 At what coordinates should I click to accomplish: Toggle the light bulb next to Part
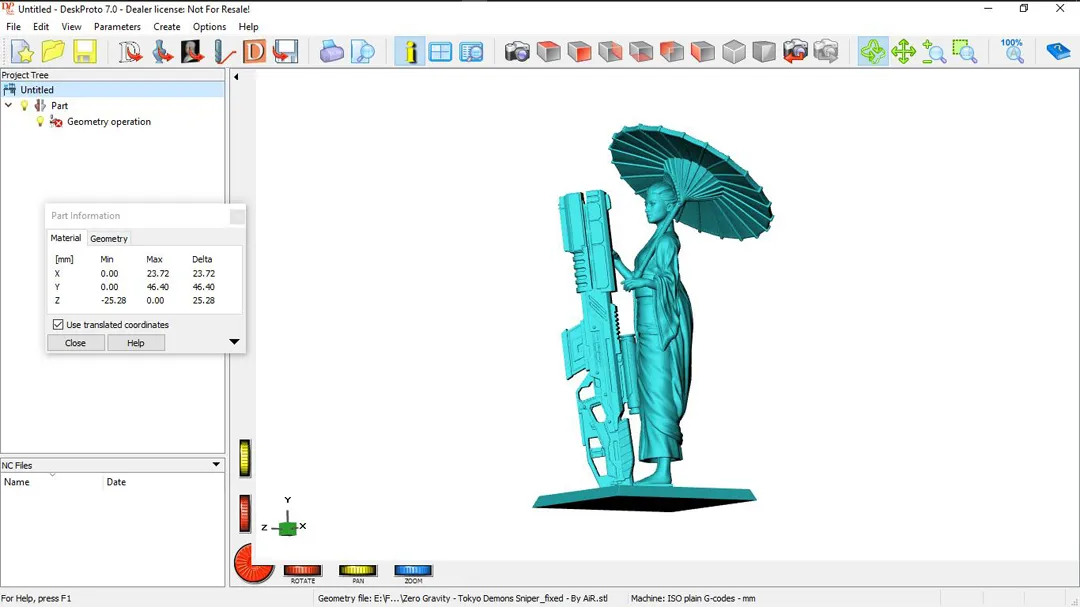tap(24, 105)
